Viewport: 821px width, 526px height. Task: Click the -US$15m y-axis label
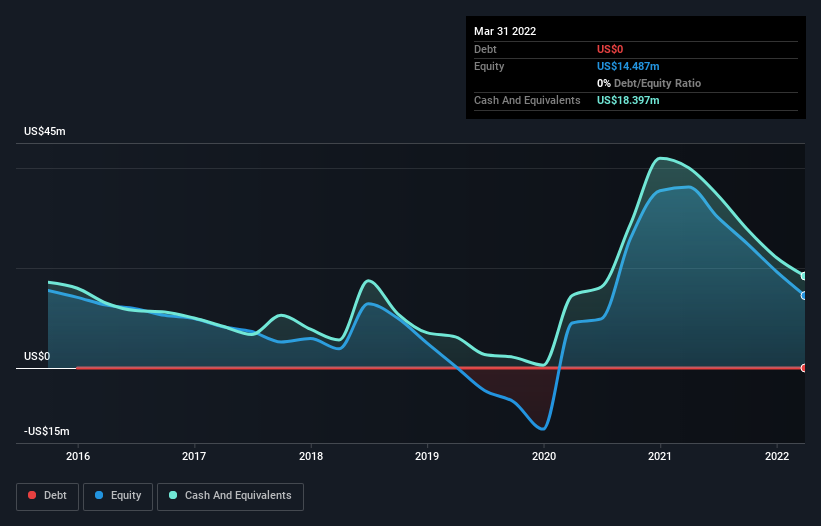47,431
